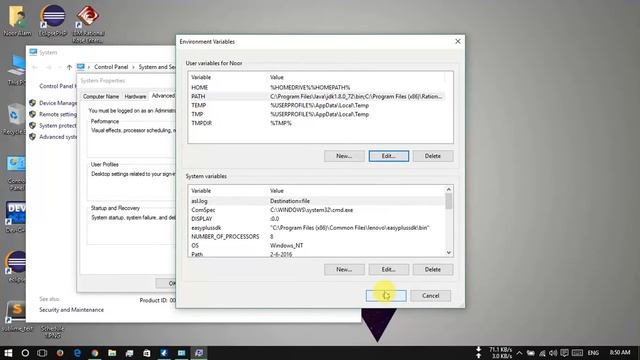The image size is (640, 360).
Task: Launch Eclipse PHP desktop shortcut
Action: coord(53,21)
